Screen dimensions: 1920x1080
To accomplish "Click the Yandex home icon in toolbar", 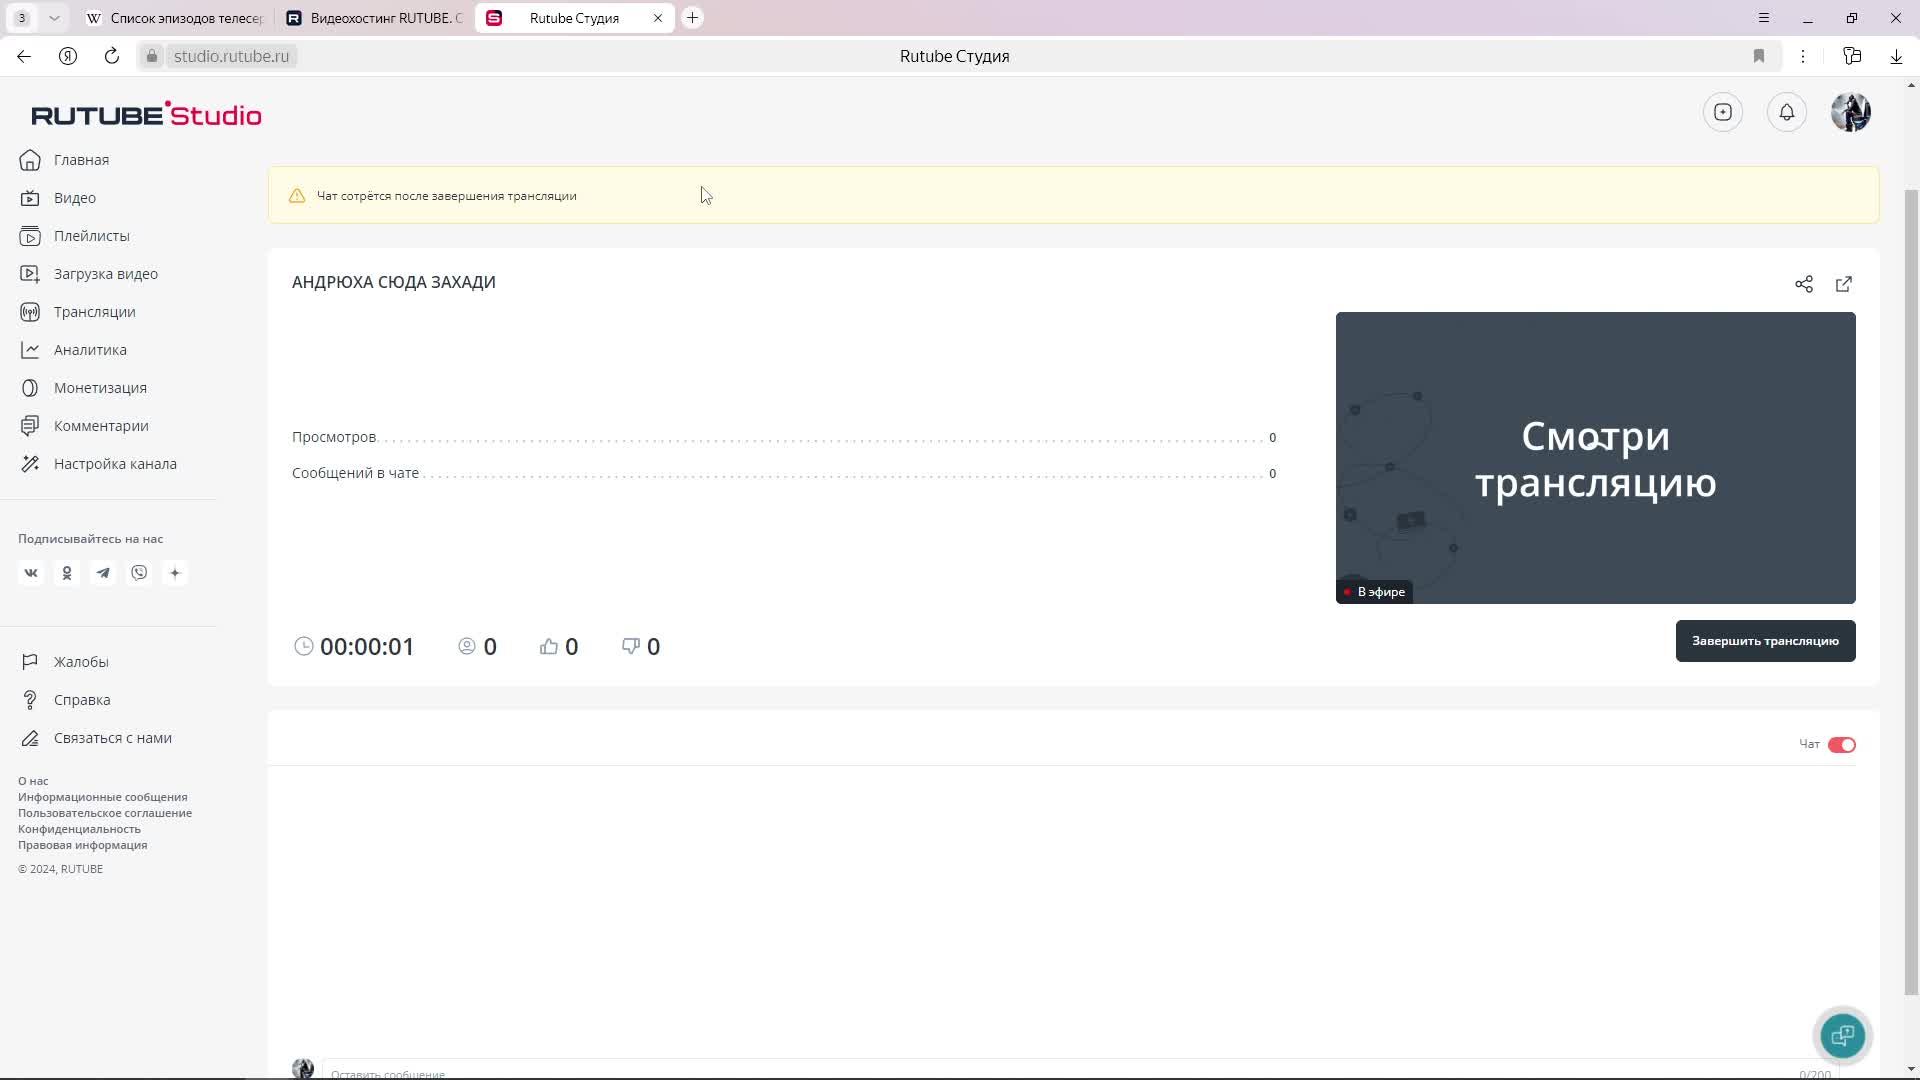I will (68, 56).
